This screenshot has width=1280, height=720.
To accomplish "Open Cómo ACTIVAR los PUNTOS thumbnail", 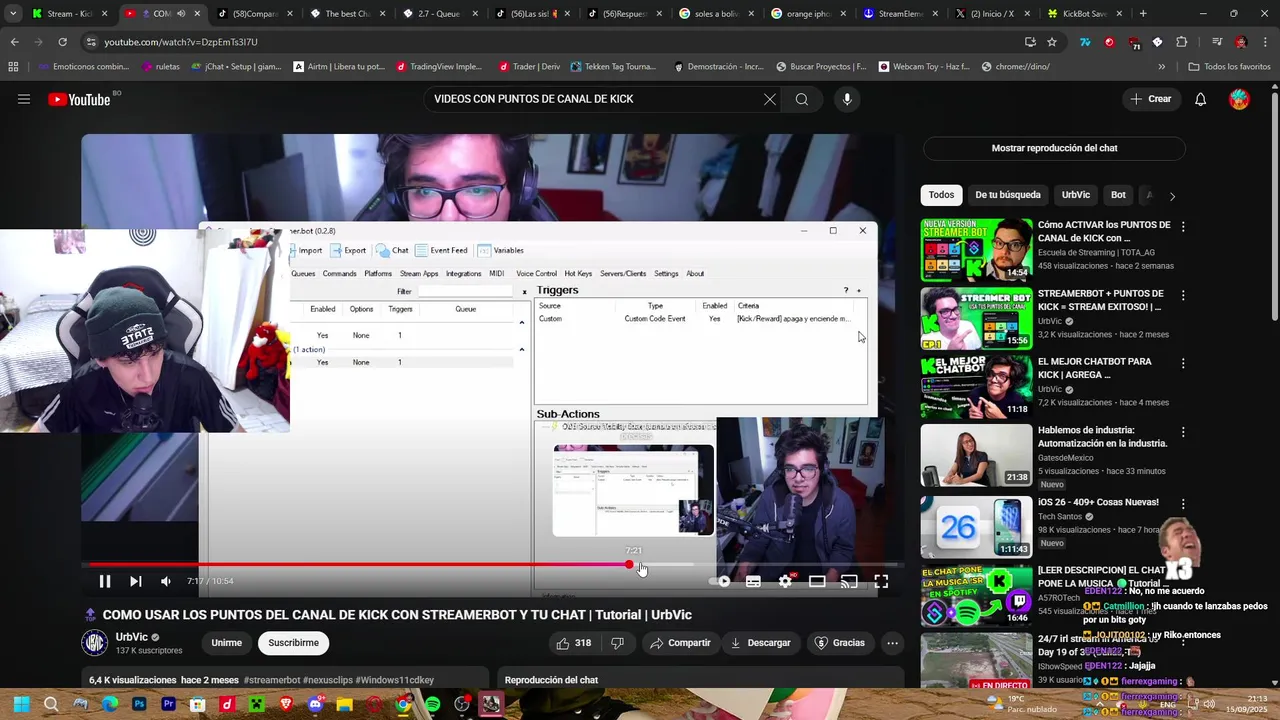I will (x=976, y=250).
